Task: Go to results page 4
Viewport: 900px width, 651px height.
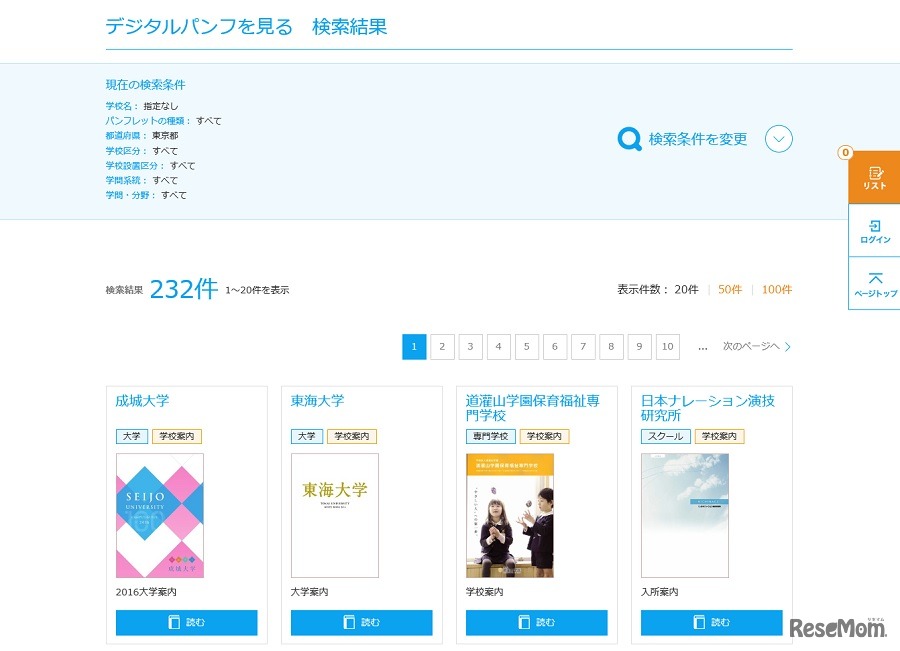Action: 498,347
